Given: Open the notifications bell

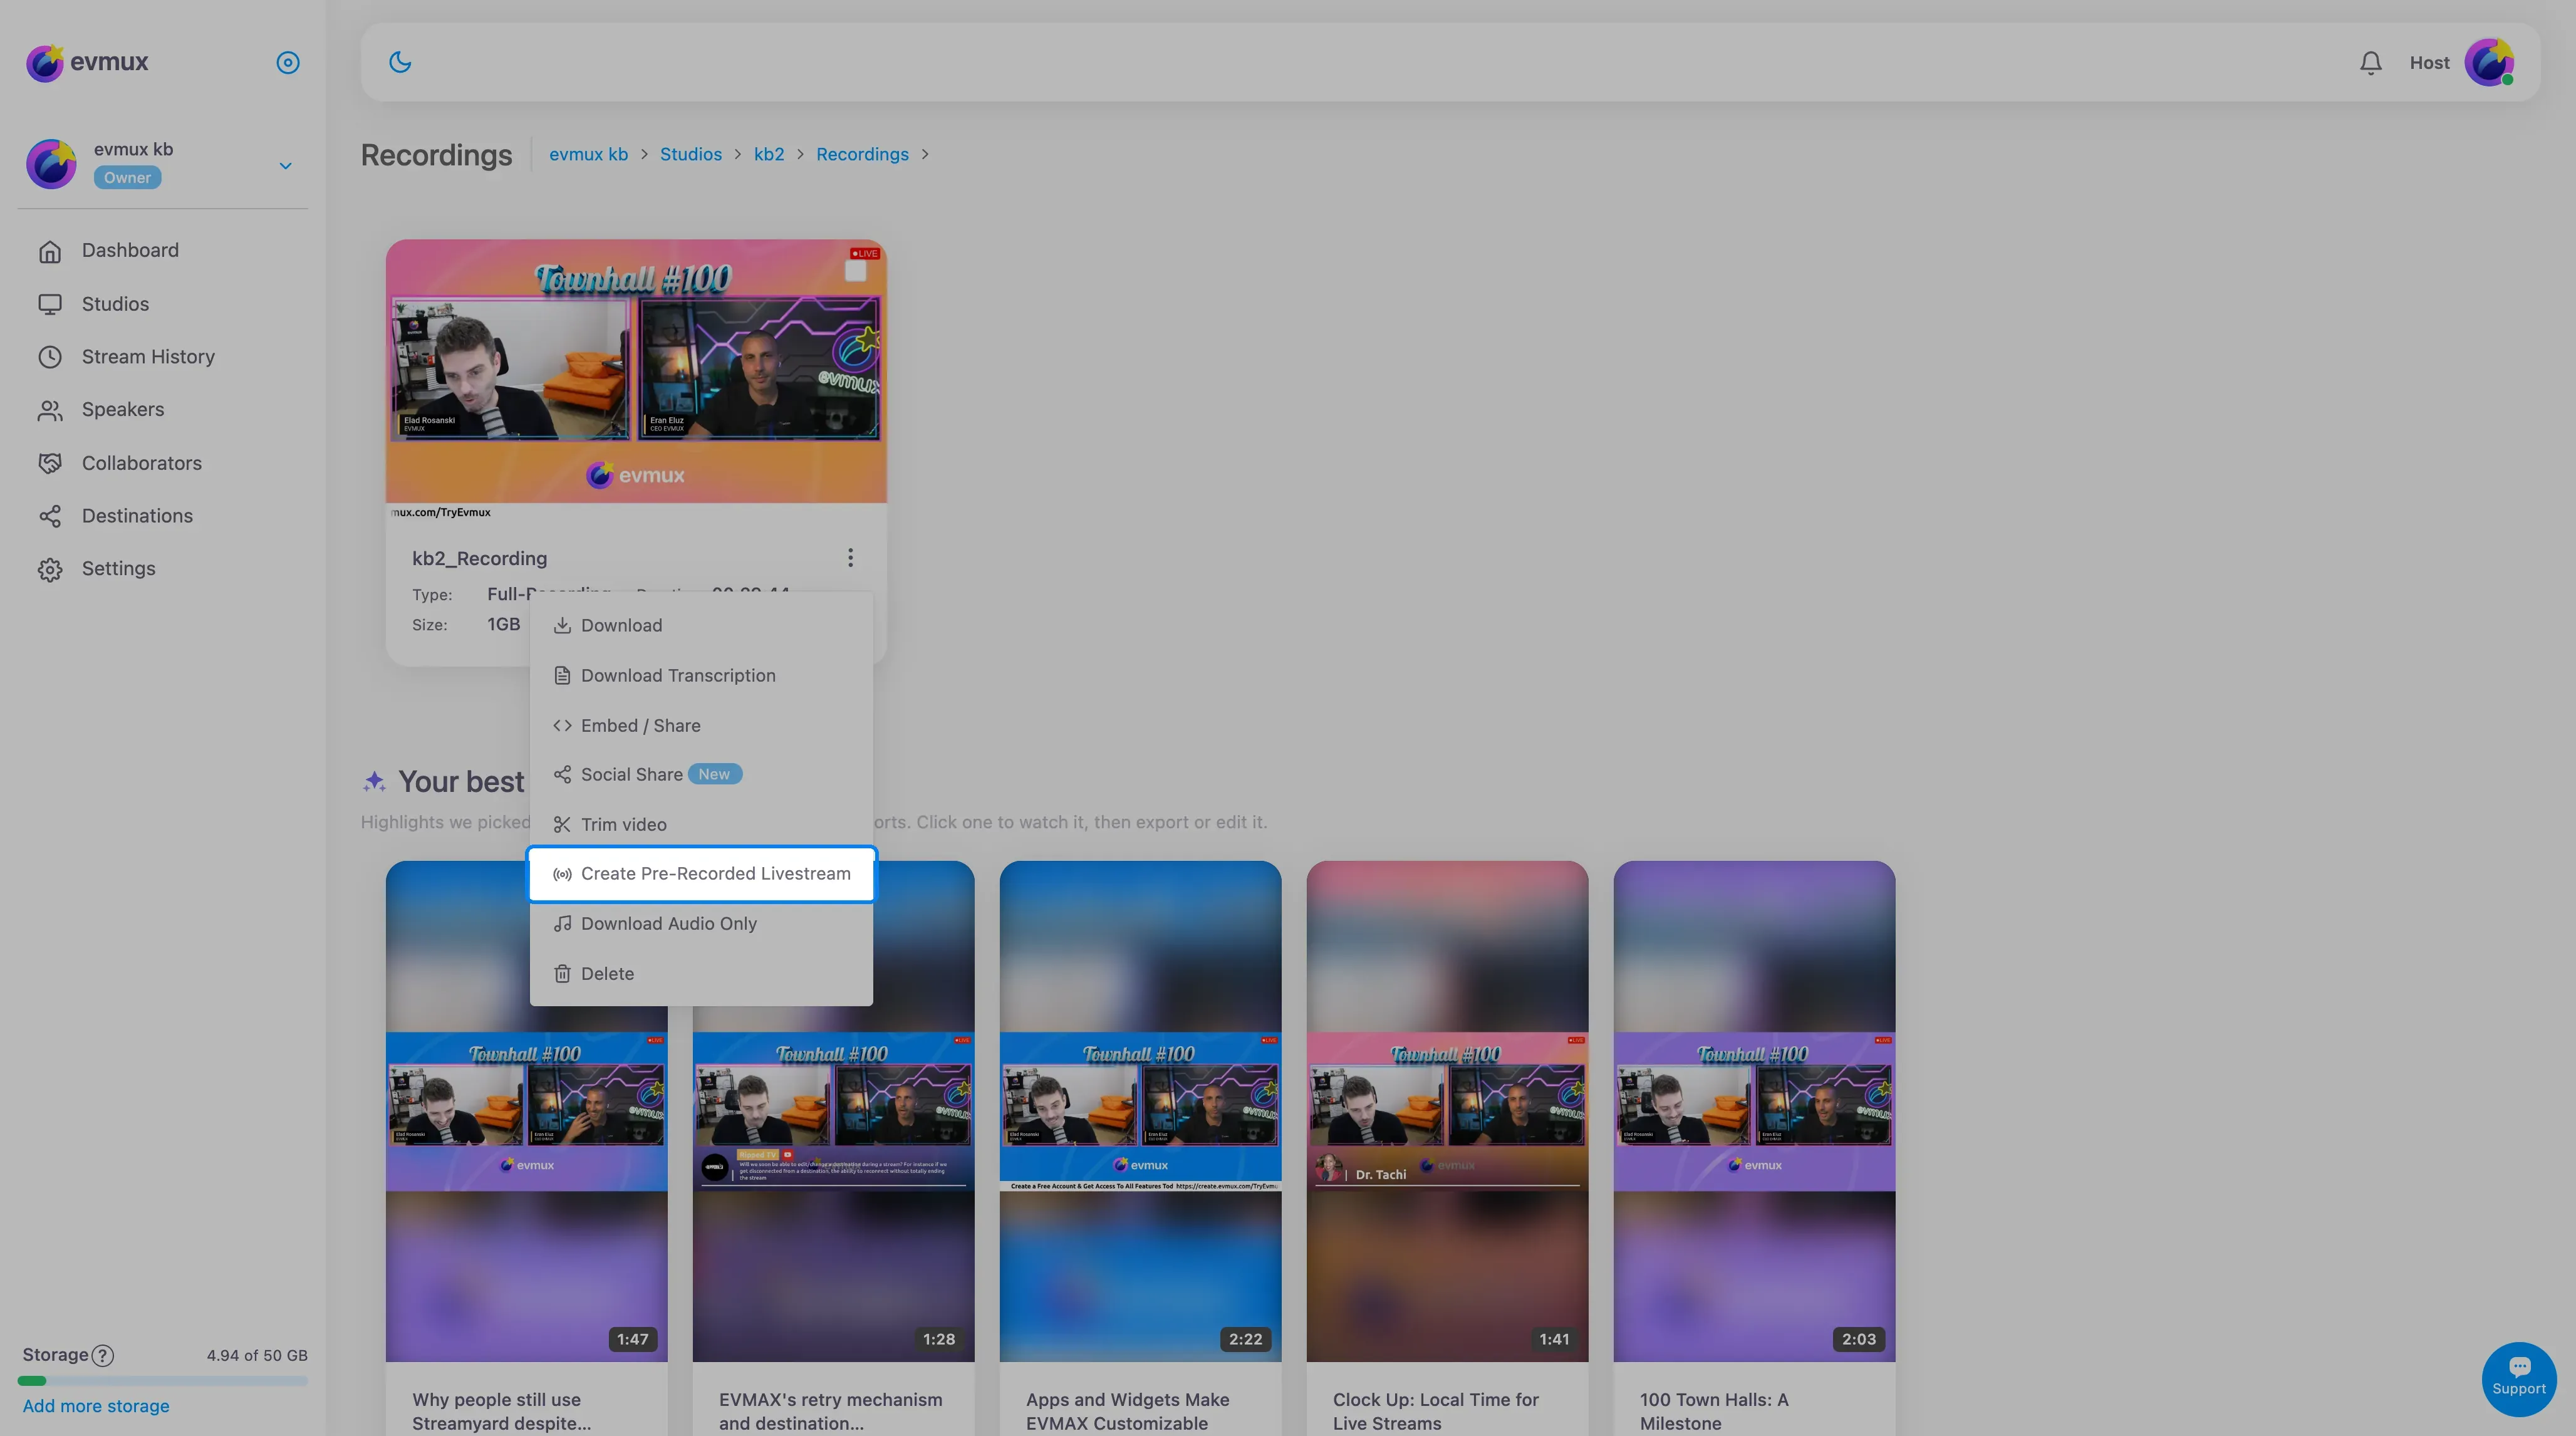Looking at the screenshot, I should (2370, 63).
